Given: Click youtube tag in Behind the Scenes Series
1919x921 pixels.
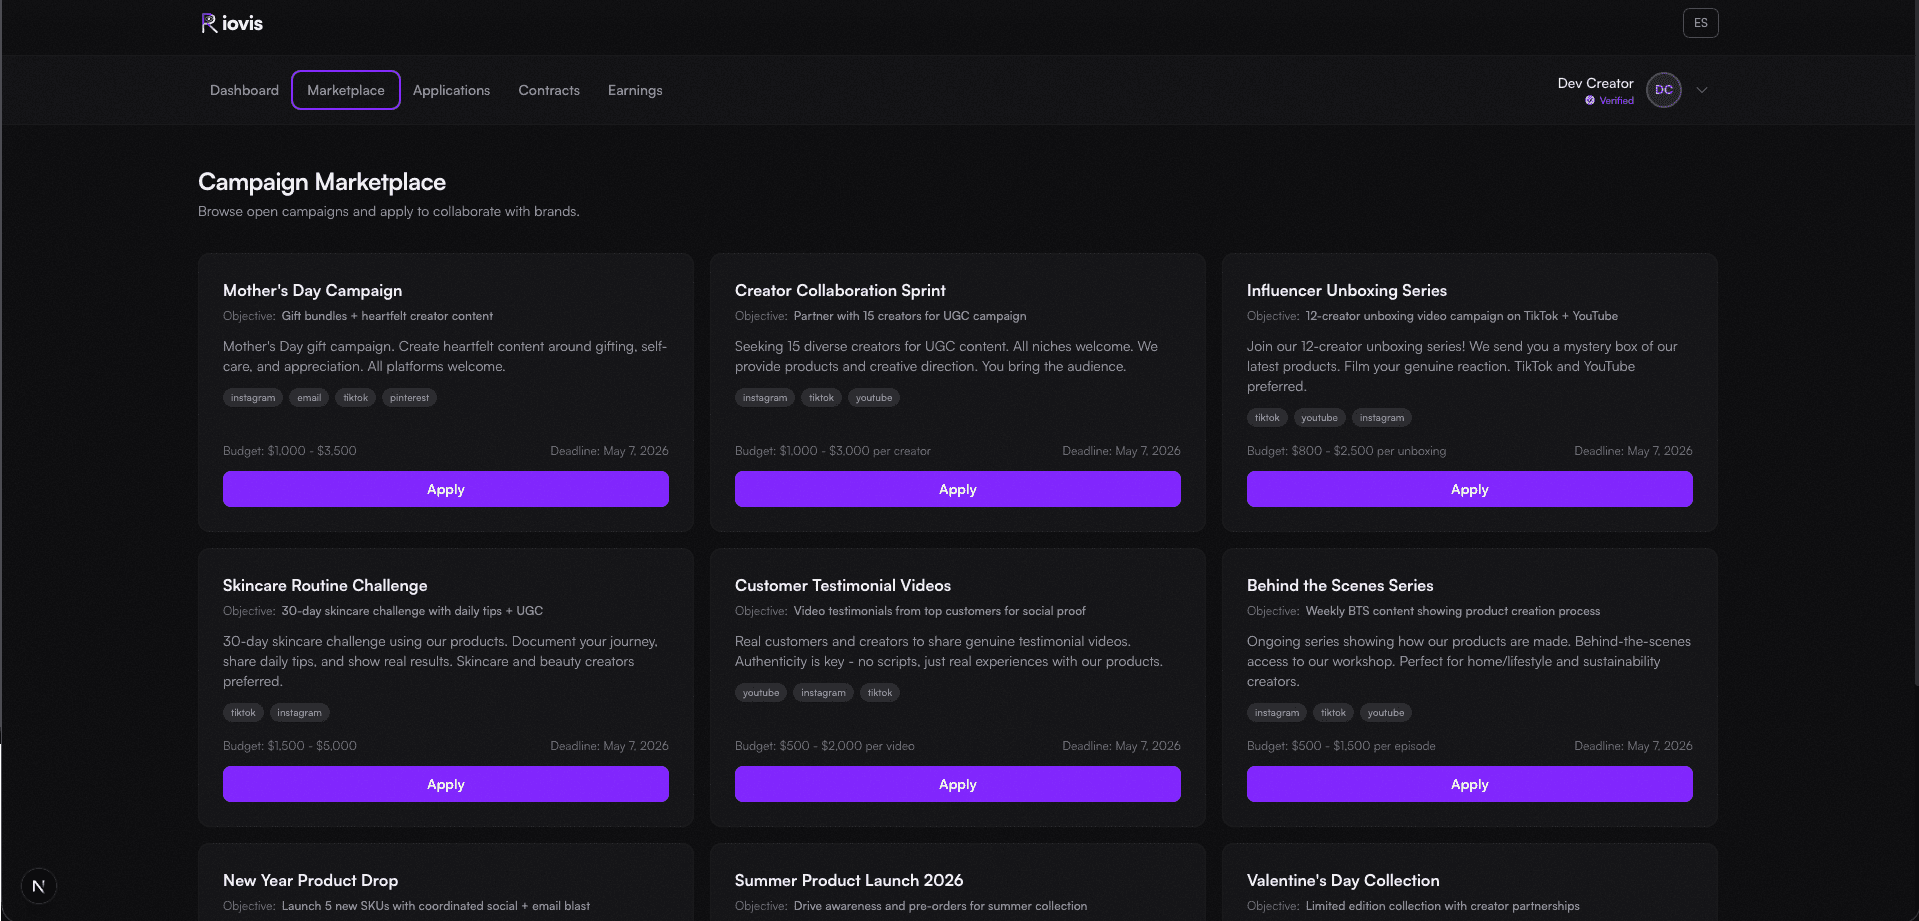Looking at the screenshot, I should click(1386, 713).
